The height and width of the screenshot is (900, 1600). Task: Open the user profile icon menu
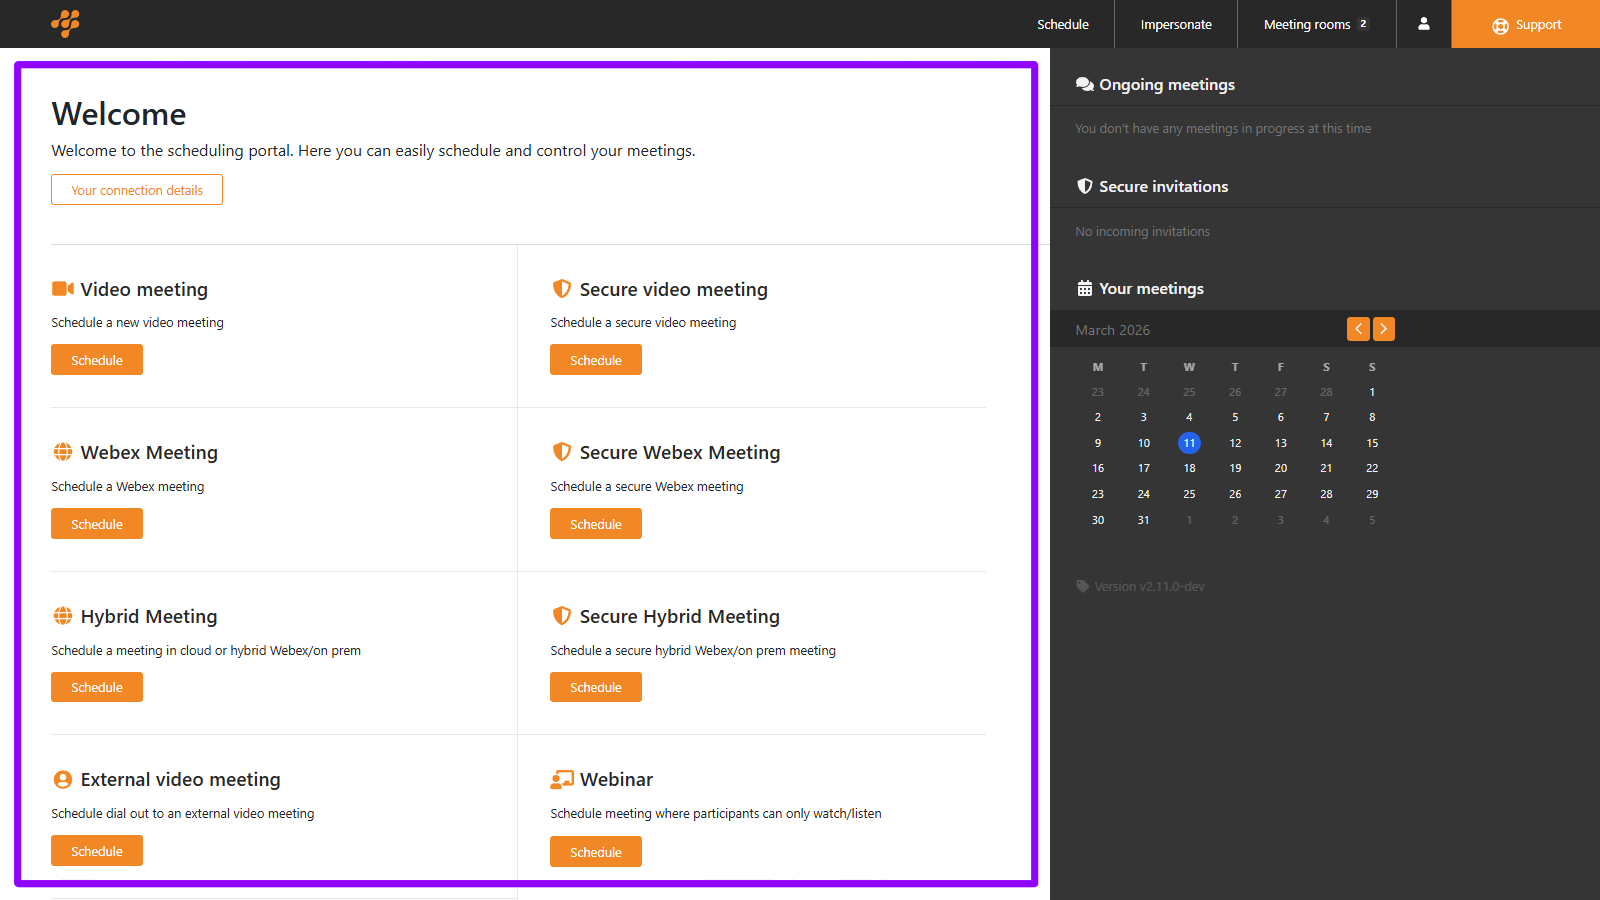1424,24
